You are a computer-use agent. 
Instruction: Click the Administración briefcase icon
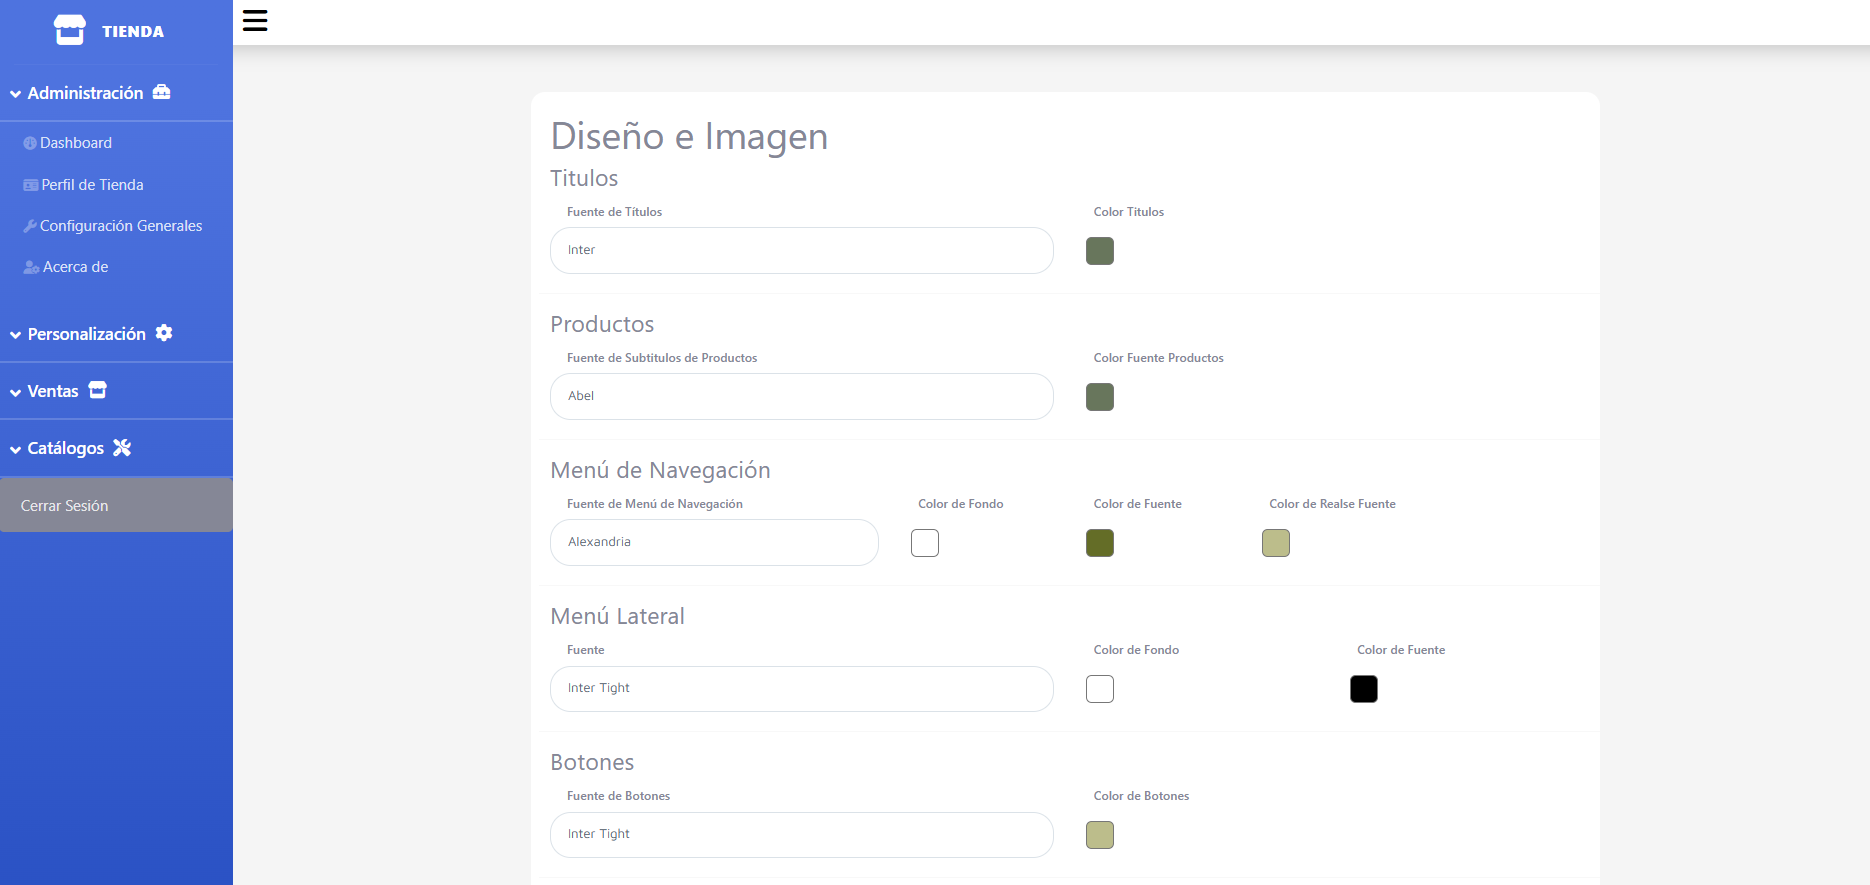click(161, 92)
